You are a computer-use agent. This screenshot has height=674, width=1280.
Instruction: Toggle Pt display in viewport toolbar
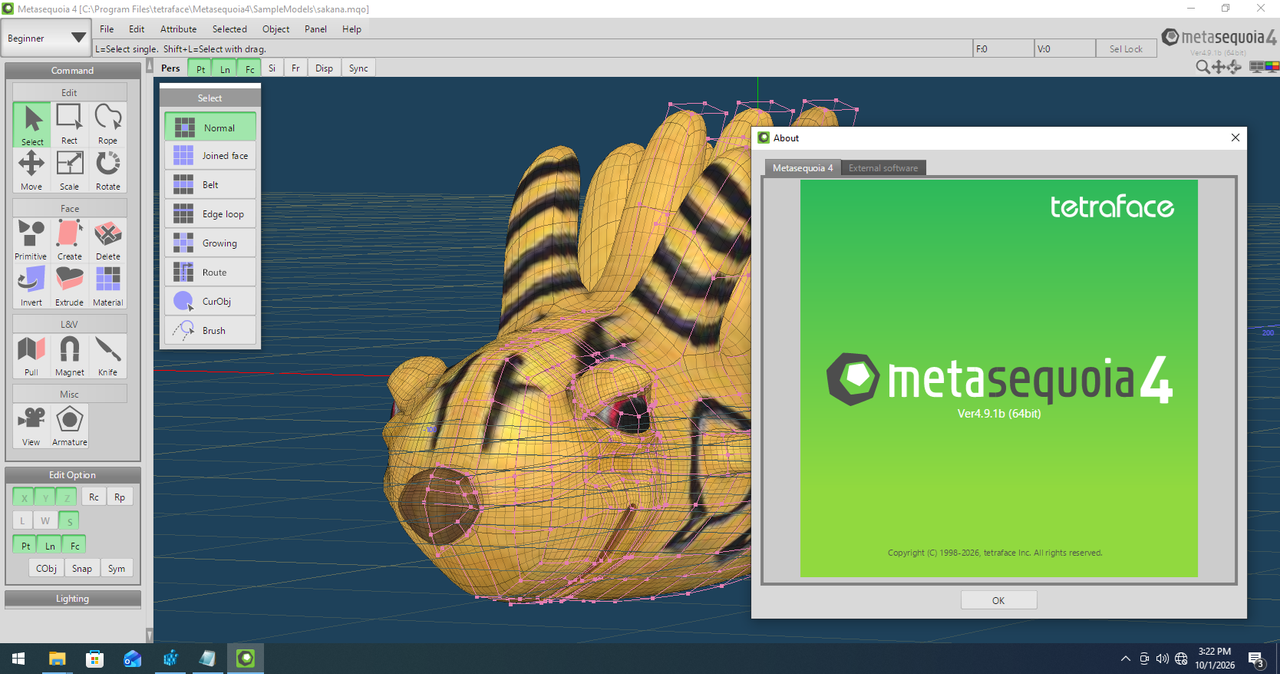pos(201,68)
